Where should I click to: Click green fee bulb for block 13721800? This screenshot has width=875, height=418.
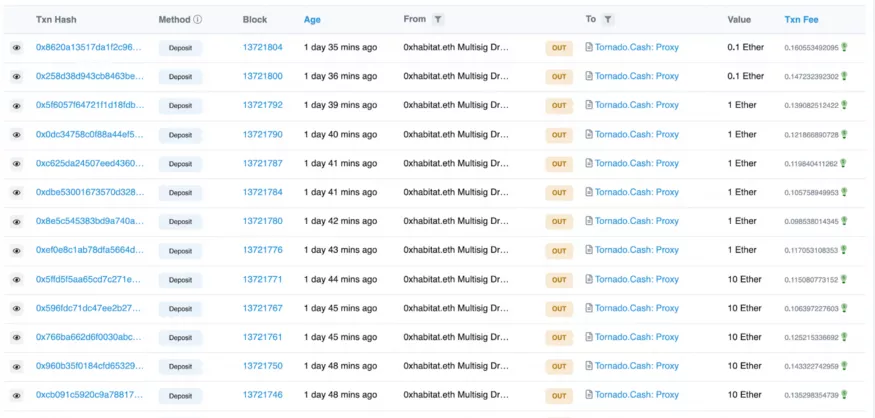844,76
